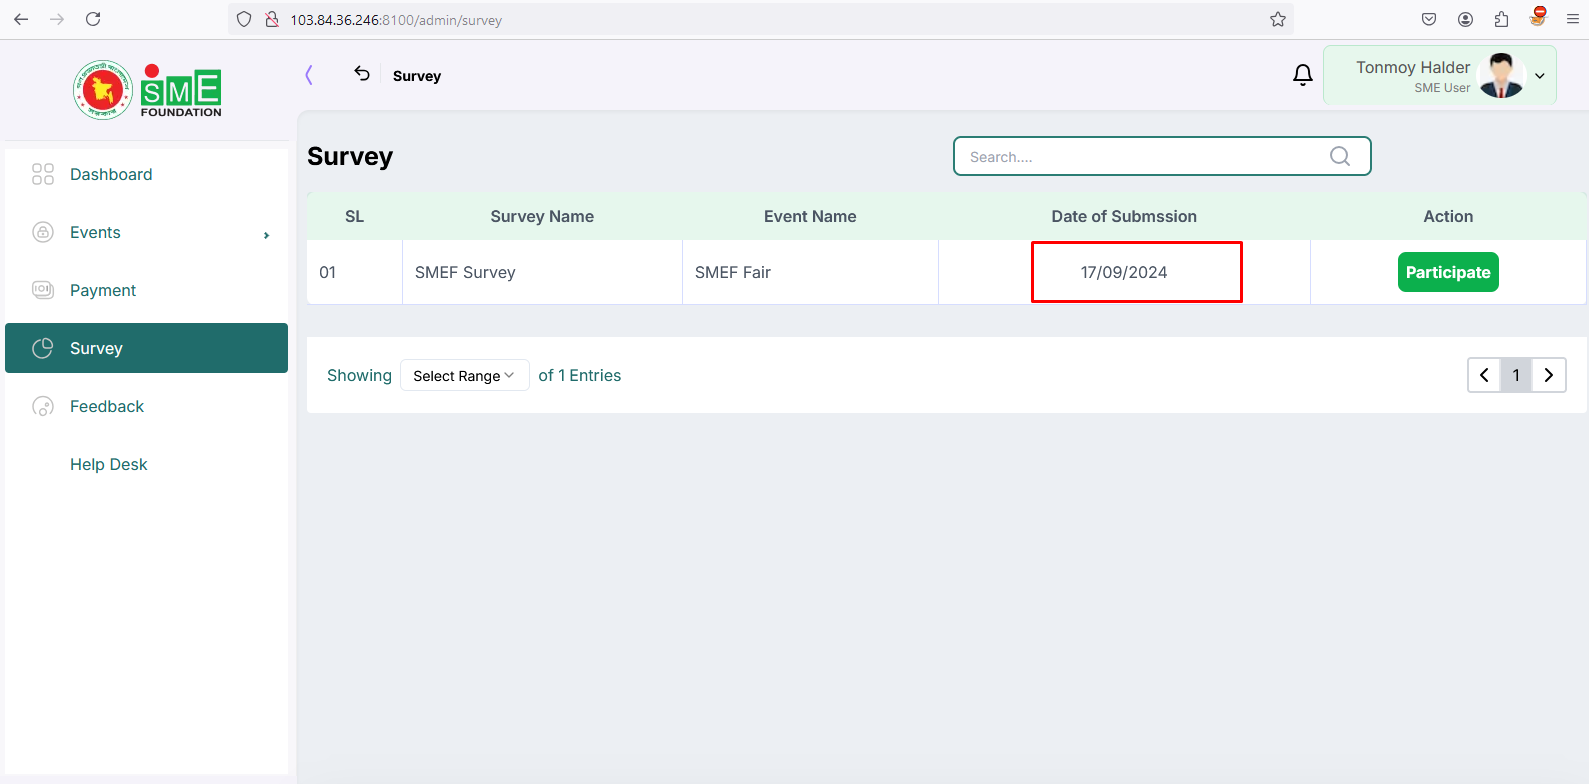Open the tracking protection shield icon
1589x784 pixels.
(244, 19)
